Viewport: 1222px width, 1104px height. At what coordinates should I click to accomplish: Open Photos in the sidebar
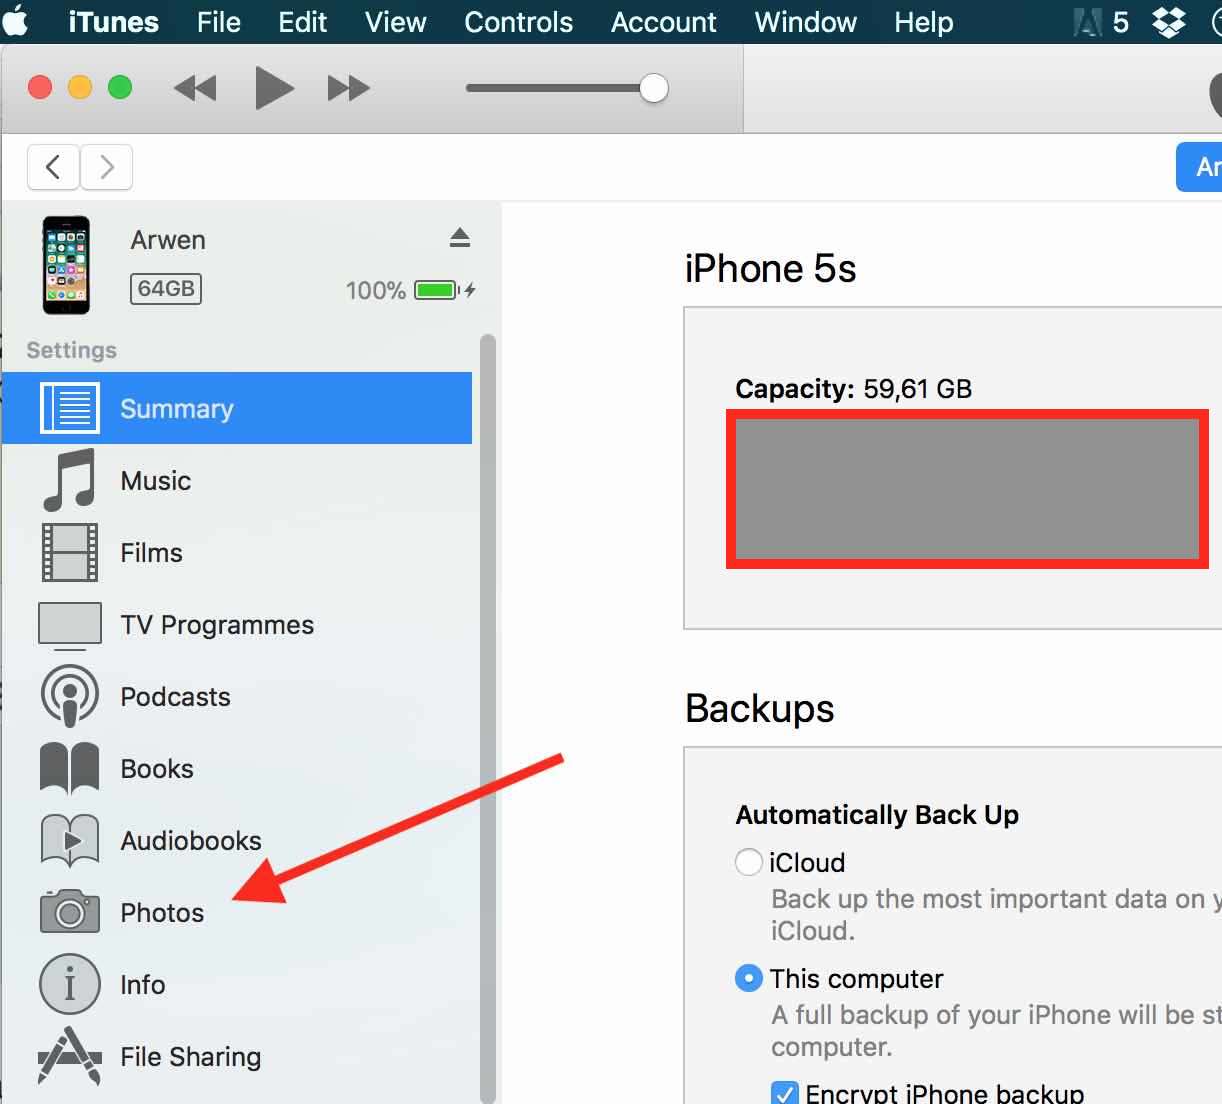pyautogui.click(x=237, y=912)
